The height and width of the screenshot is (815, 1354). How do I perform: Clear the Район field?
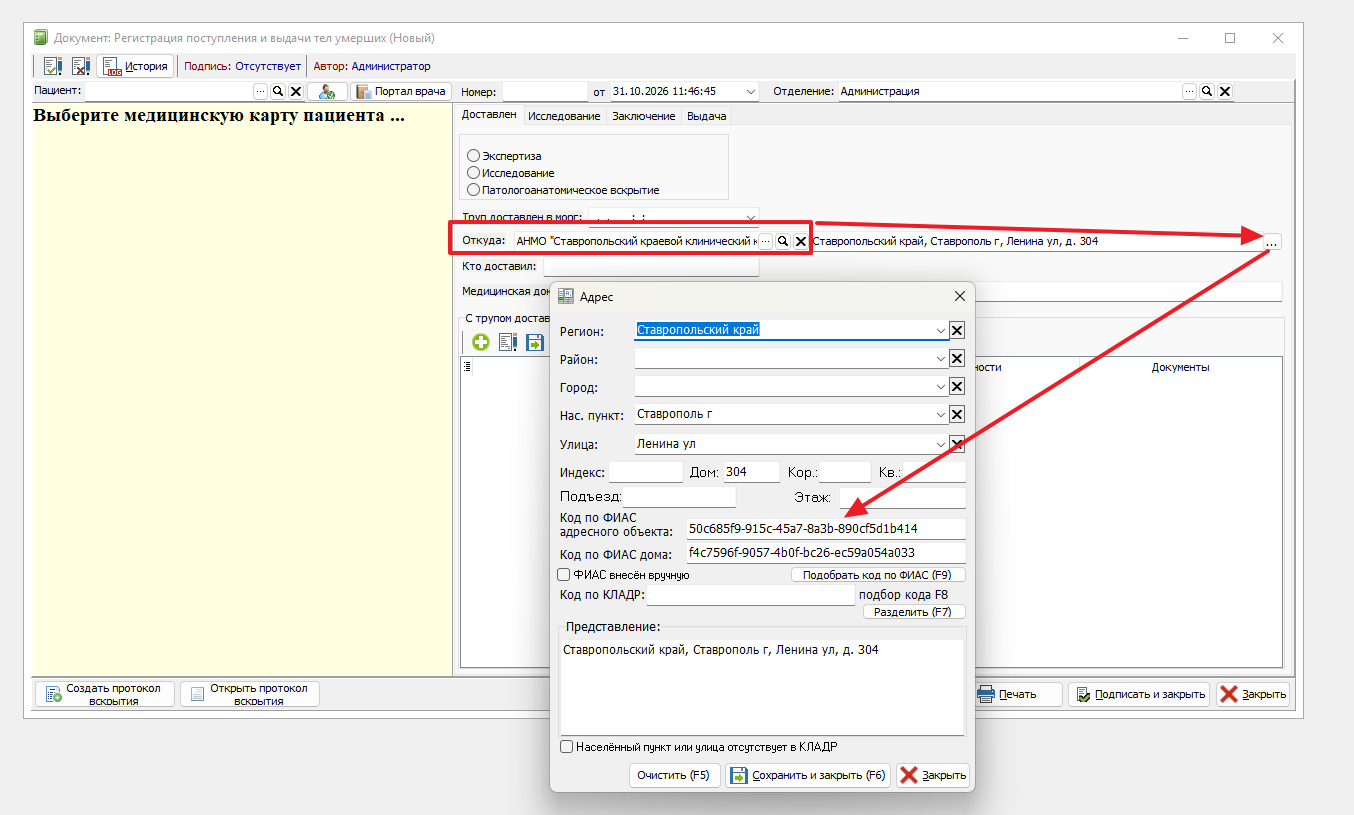(957, 358)
